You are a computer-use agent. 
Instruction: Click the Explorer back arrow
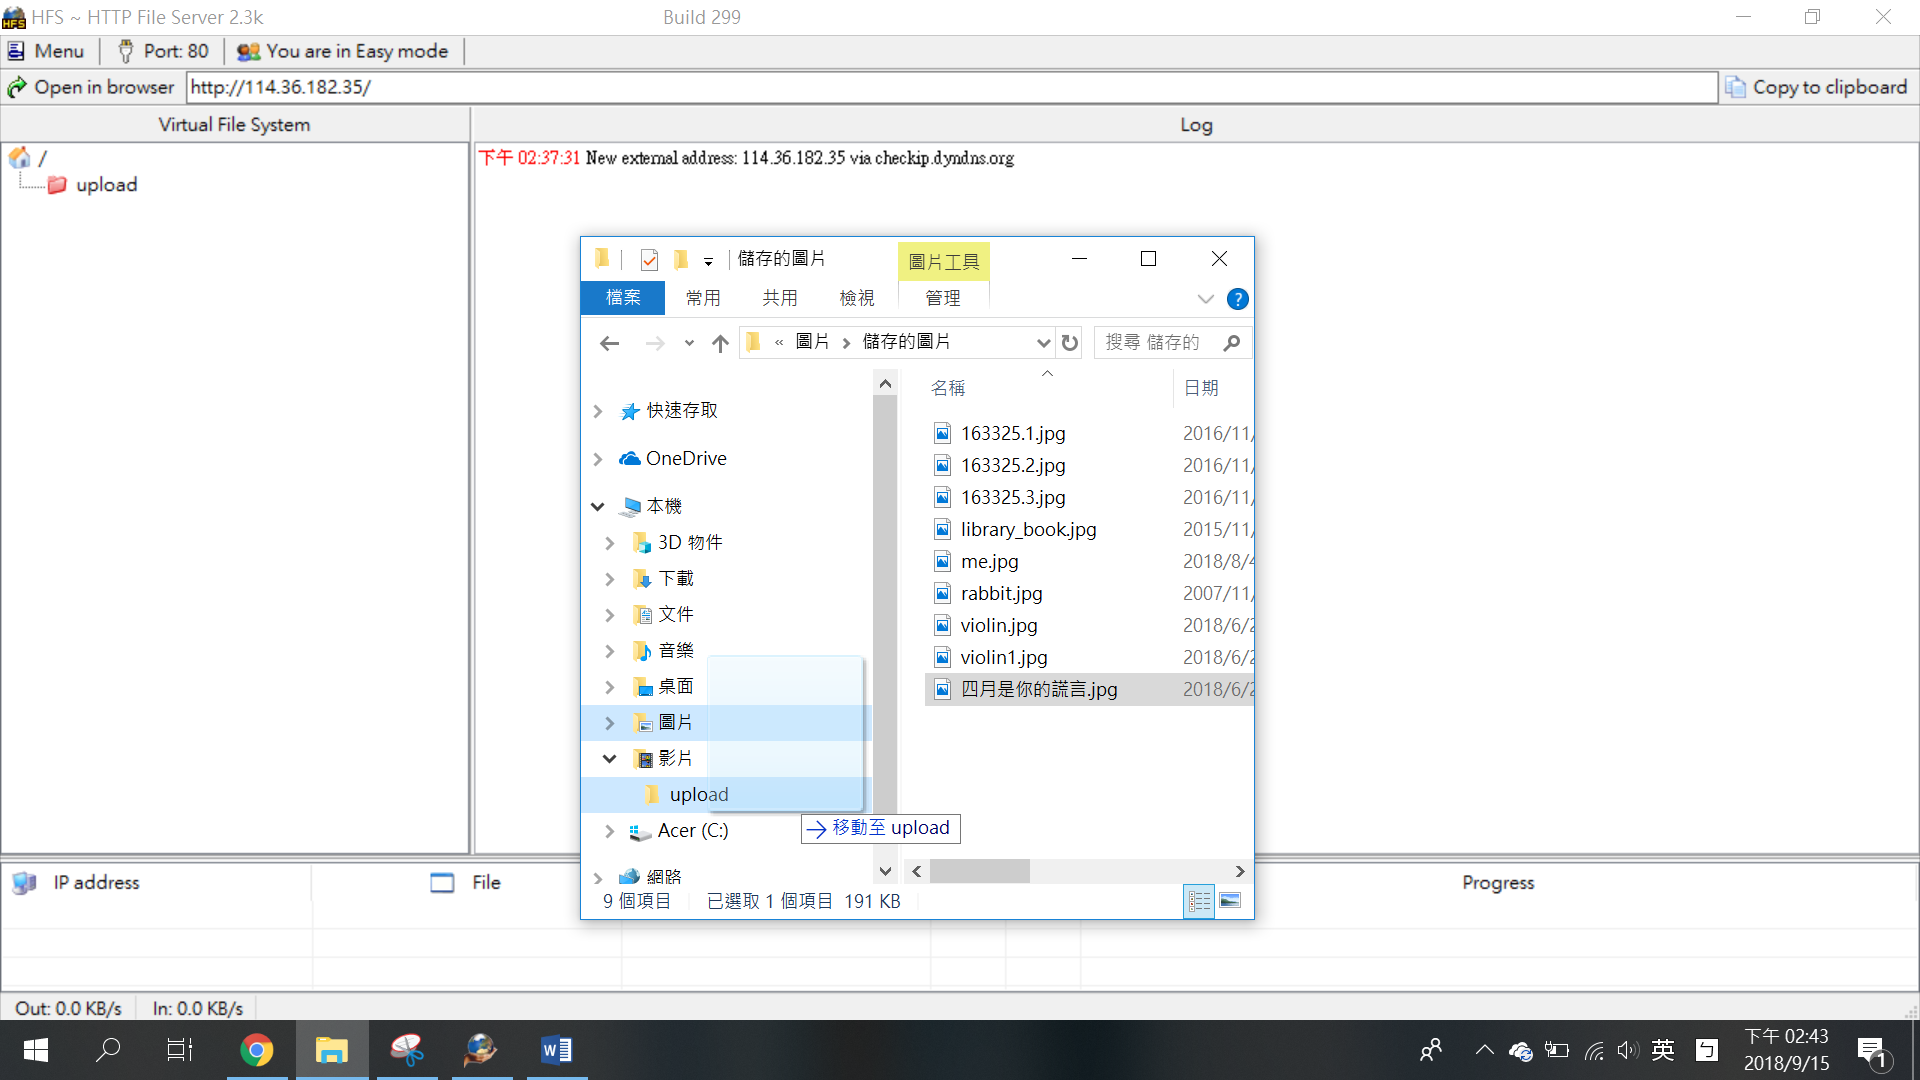pos(609,343)
